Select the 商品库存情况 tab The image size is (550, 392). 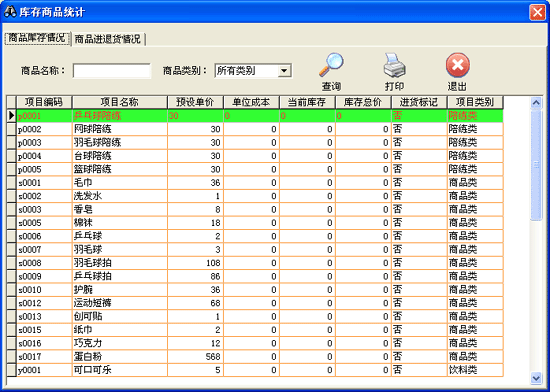tap(37, 38)
